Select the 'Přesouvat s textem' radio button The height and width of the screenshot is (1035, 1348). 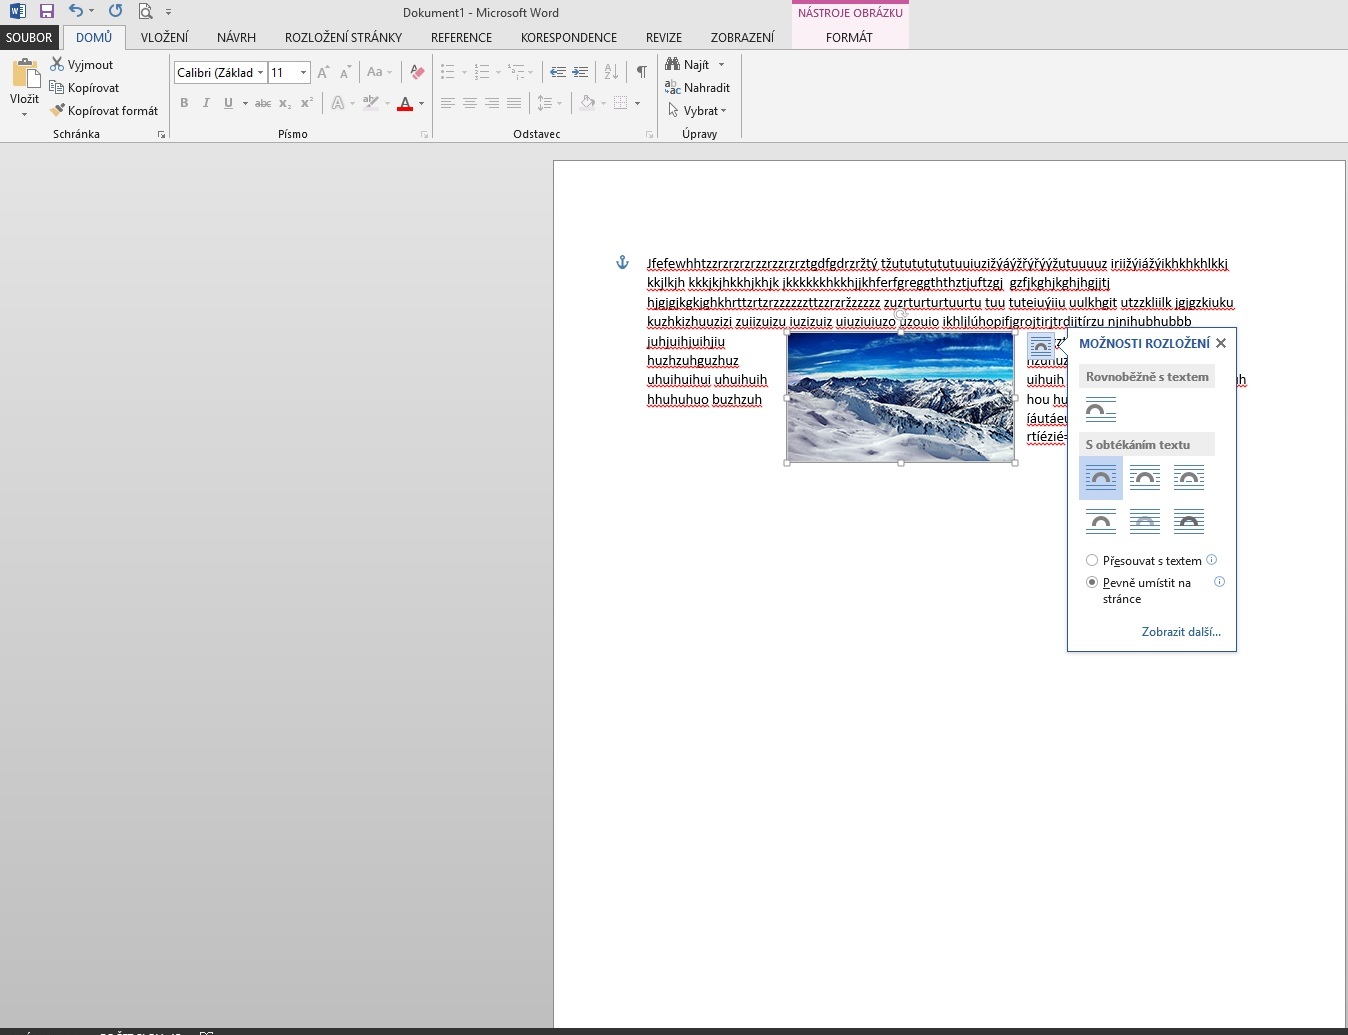(1092, 560)
